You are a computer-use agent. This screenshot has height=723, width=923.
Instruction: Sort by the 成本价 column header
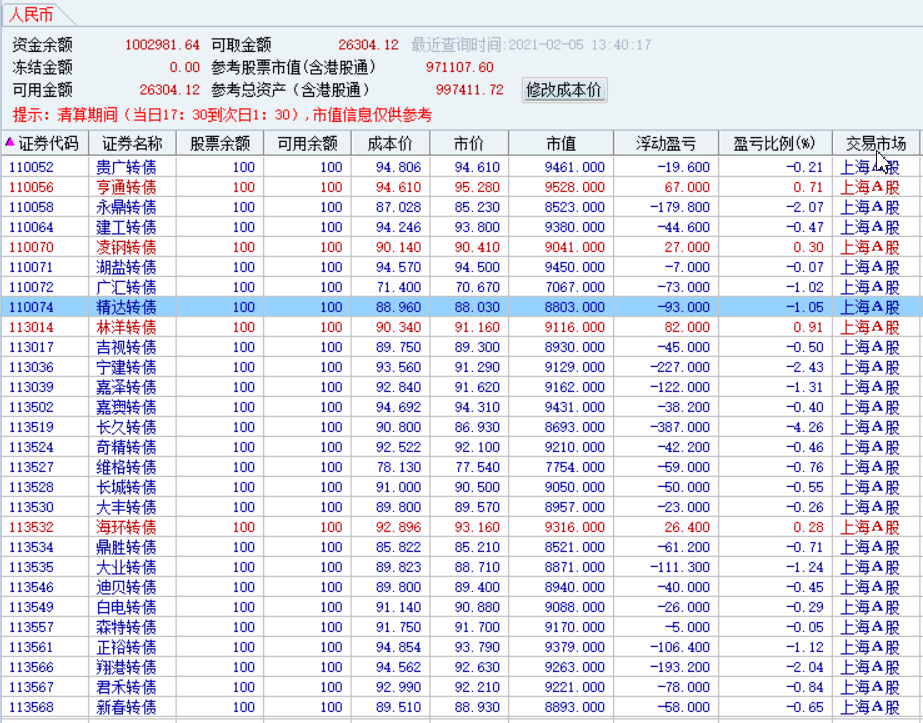click(390, 143)
